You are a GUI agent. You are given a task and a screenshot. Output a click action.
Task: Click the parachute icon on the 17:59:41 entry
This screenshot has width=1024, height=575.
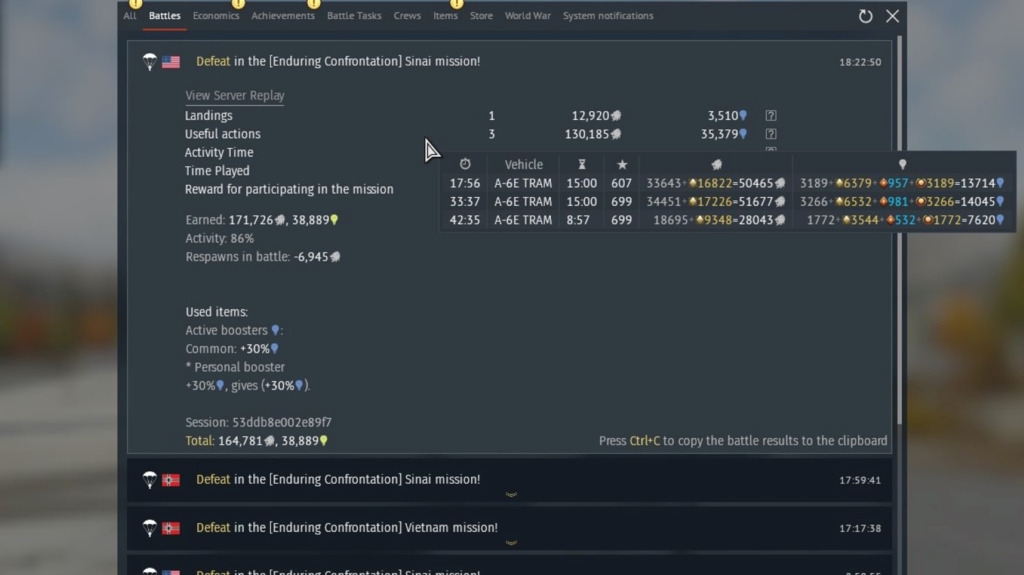tap(150, 480)
